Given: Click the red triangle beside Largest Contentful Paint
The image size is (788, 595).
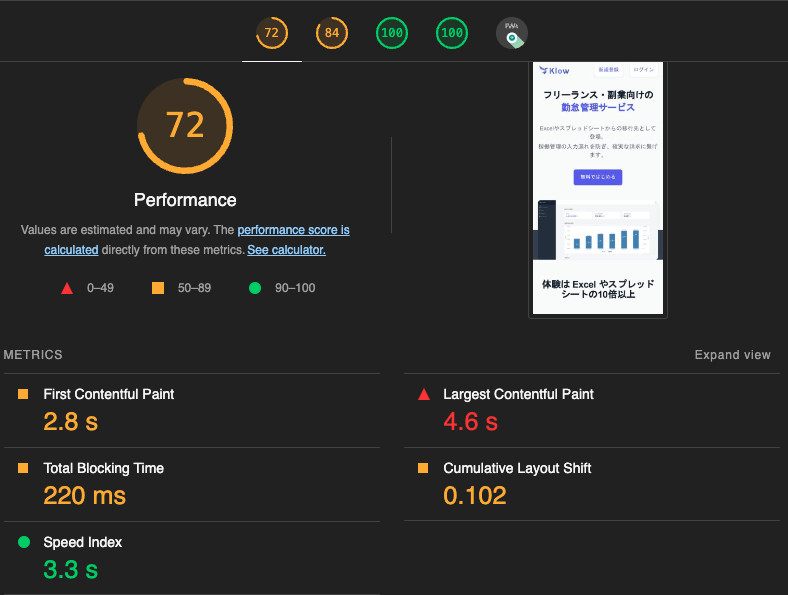Looking at the screenshot, I should (x=424, y=394).
